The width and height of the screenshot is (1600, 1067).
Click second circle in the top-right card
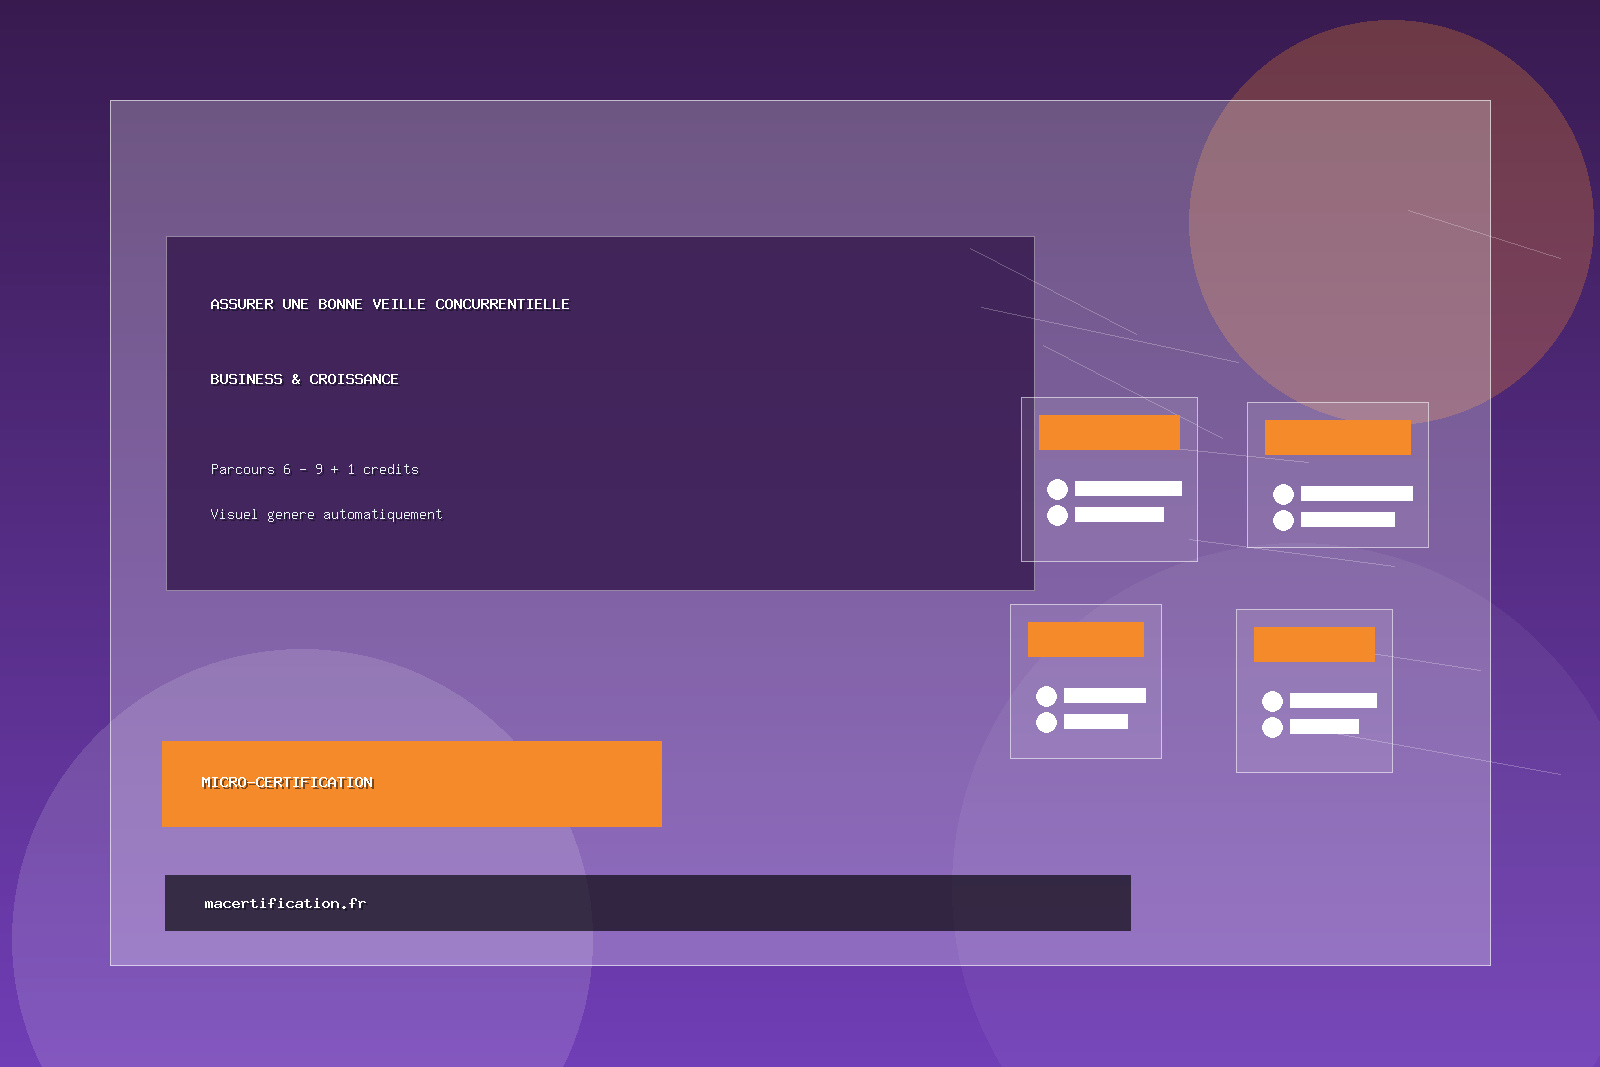click(x=1283, y=520)
